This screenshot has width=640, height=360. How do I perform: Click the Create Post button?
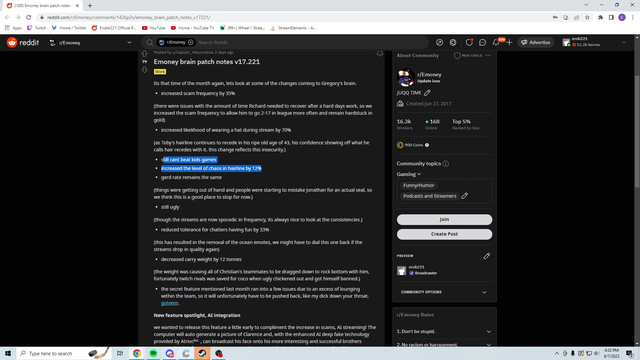click(x=444, y=234)
